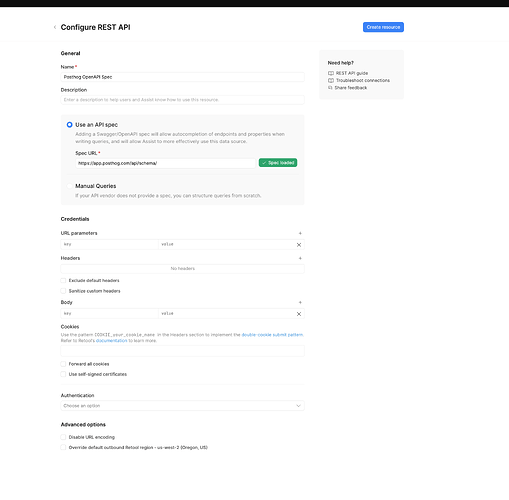509x500 pixels.
Task: Enable Exclude default headers checkbox
Action: [x=63, y=280]
